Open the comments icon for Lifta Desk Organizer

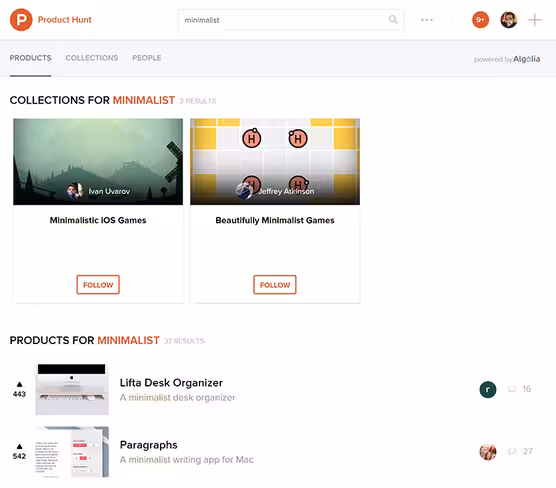512,389
